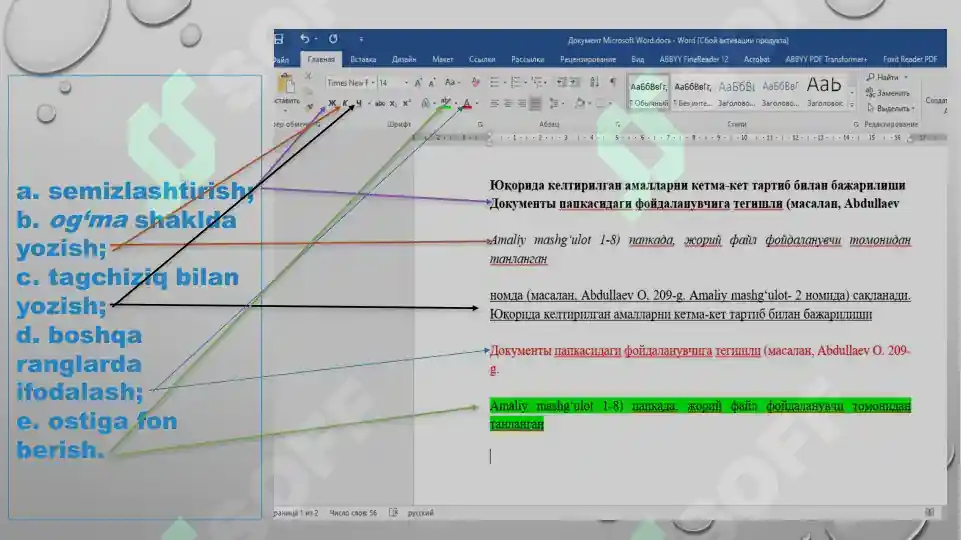The height and width of the screenshot is (540, 961).
Task: Click the Заменить (Replace) button
Action: pos(887,93)
